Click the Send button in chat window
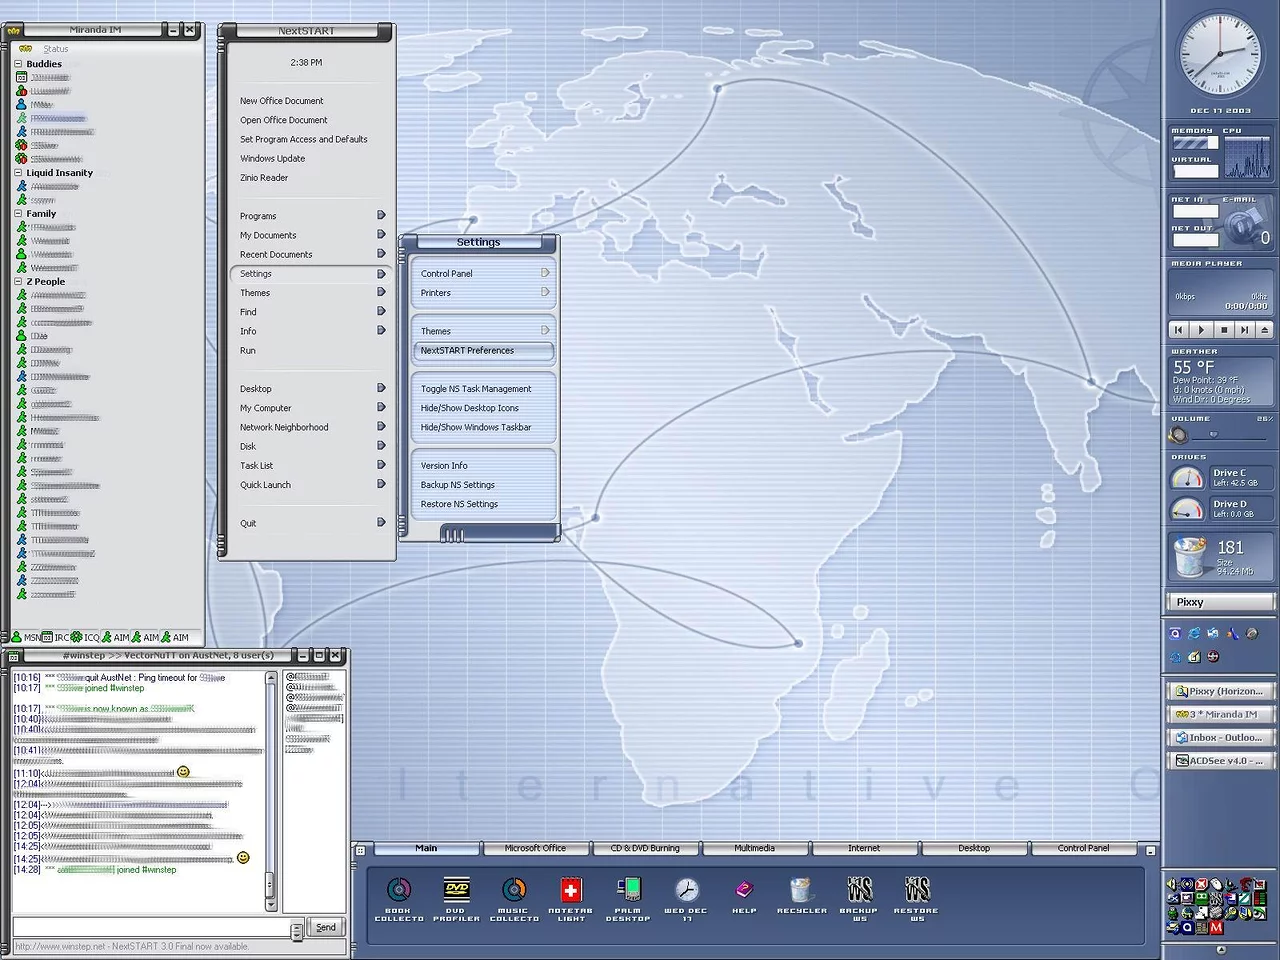The image size is (1280, 960). (x=326, y=927)
